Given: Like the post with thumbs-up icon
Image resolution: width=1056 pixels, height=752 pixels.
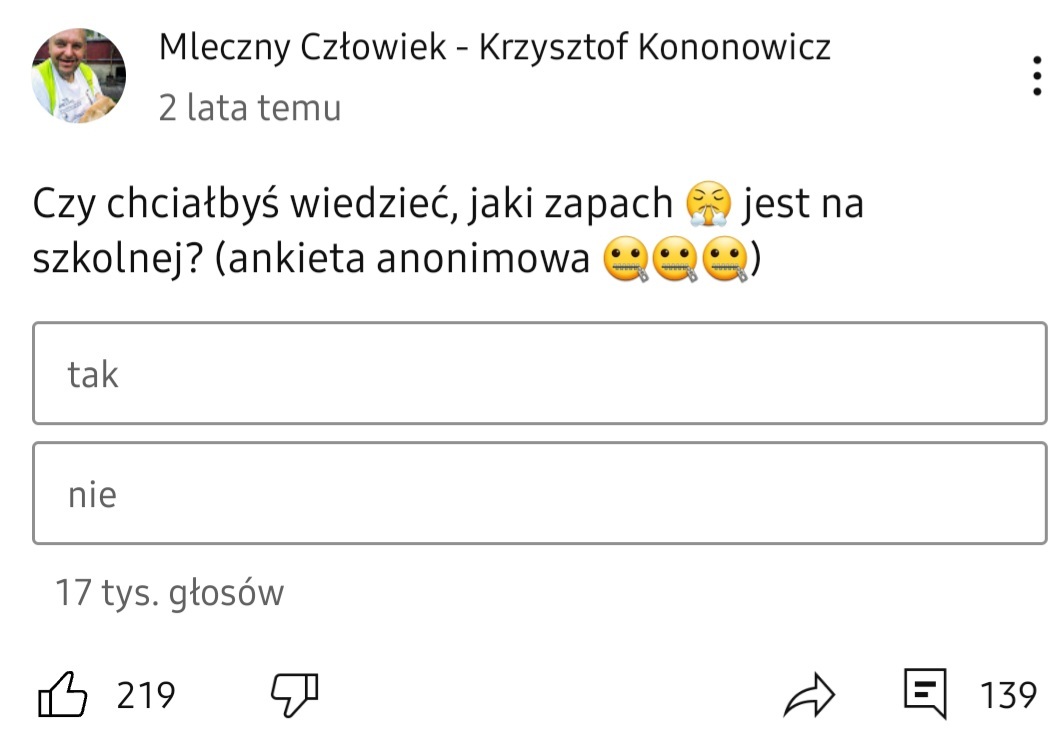Looking at the screenshot, I should pos(63,693).
